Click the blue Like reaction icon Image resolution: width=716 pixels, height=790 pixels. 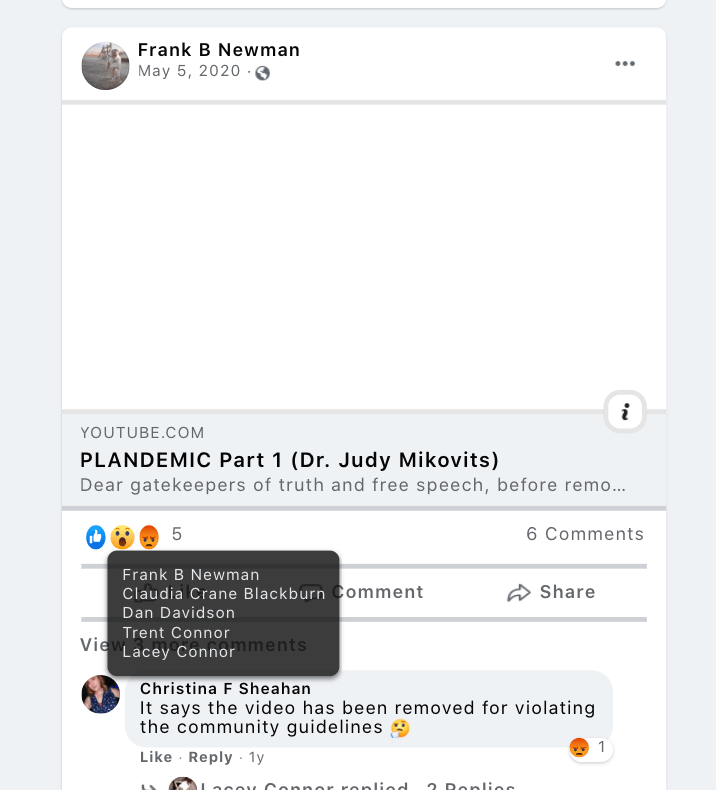tap(96, 537)
